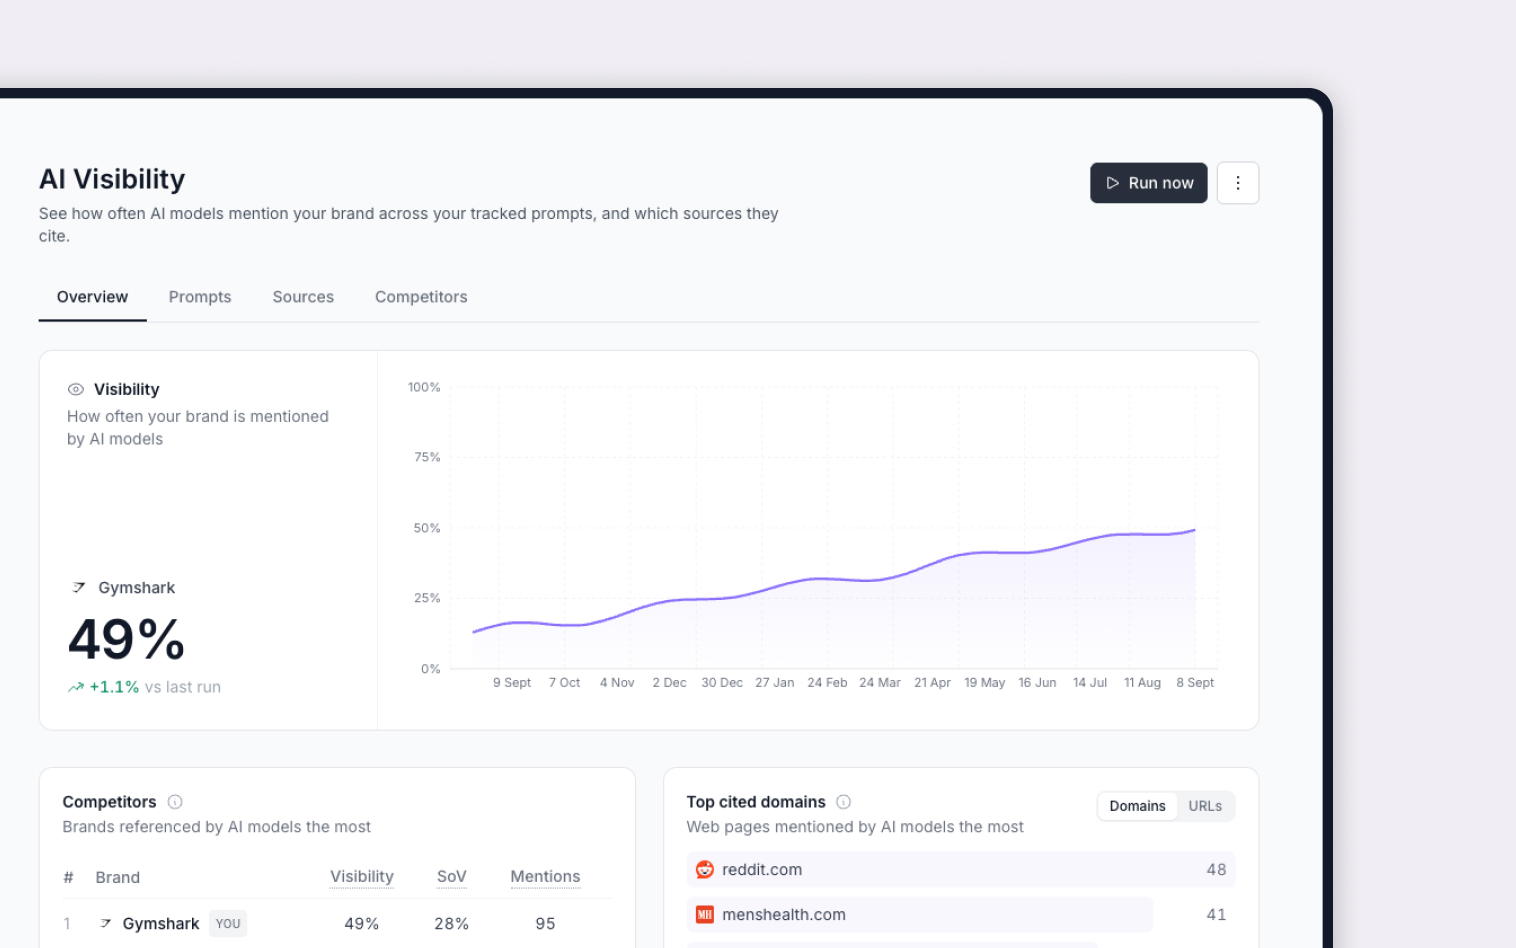Click the menshealth.com favicon icon
This screenshot has width=1516, height=948.
tap(705, 915)
